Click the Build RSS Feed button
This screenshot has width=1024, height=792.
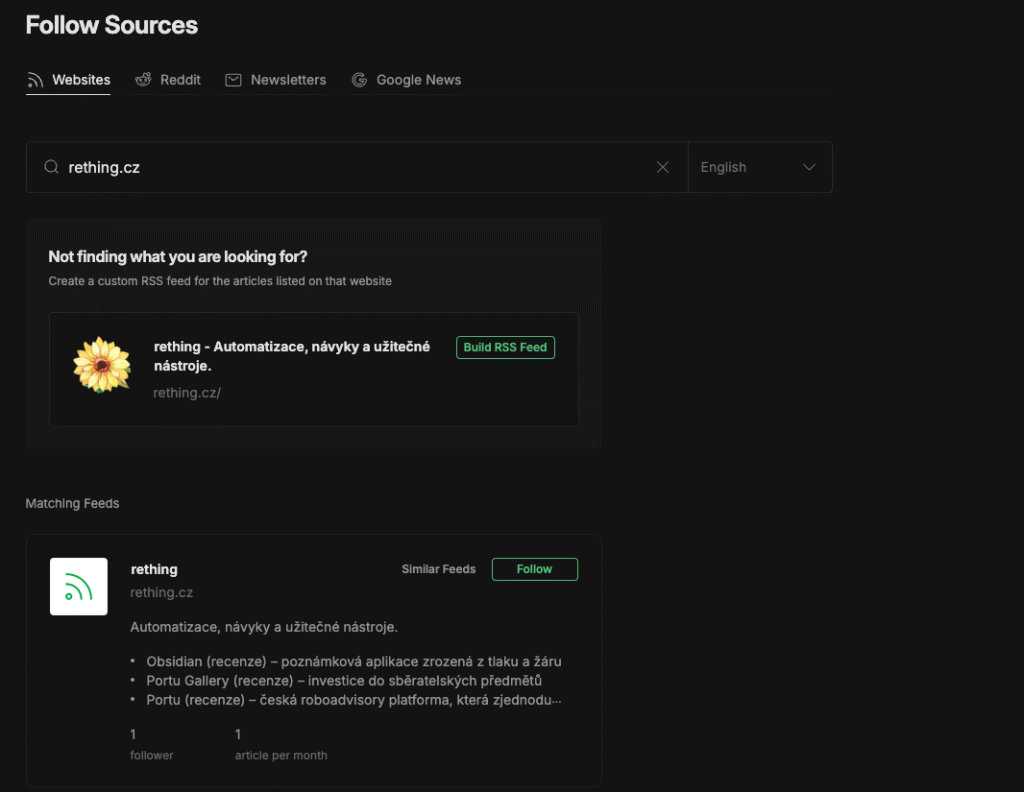(x=505, y=347)
